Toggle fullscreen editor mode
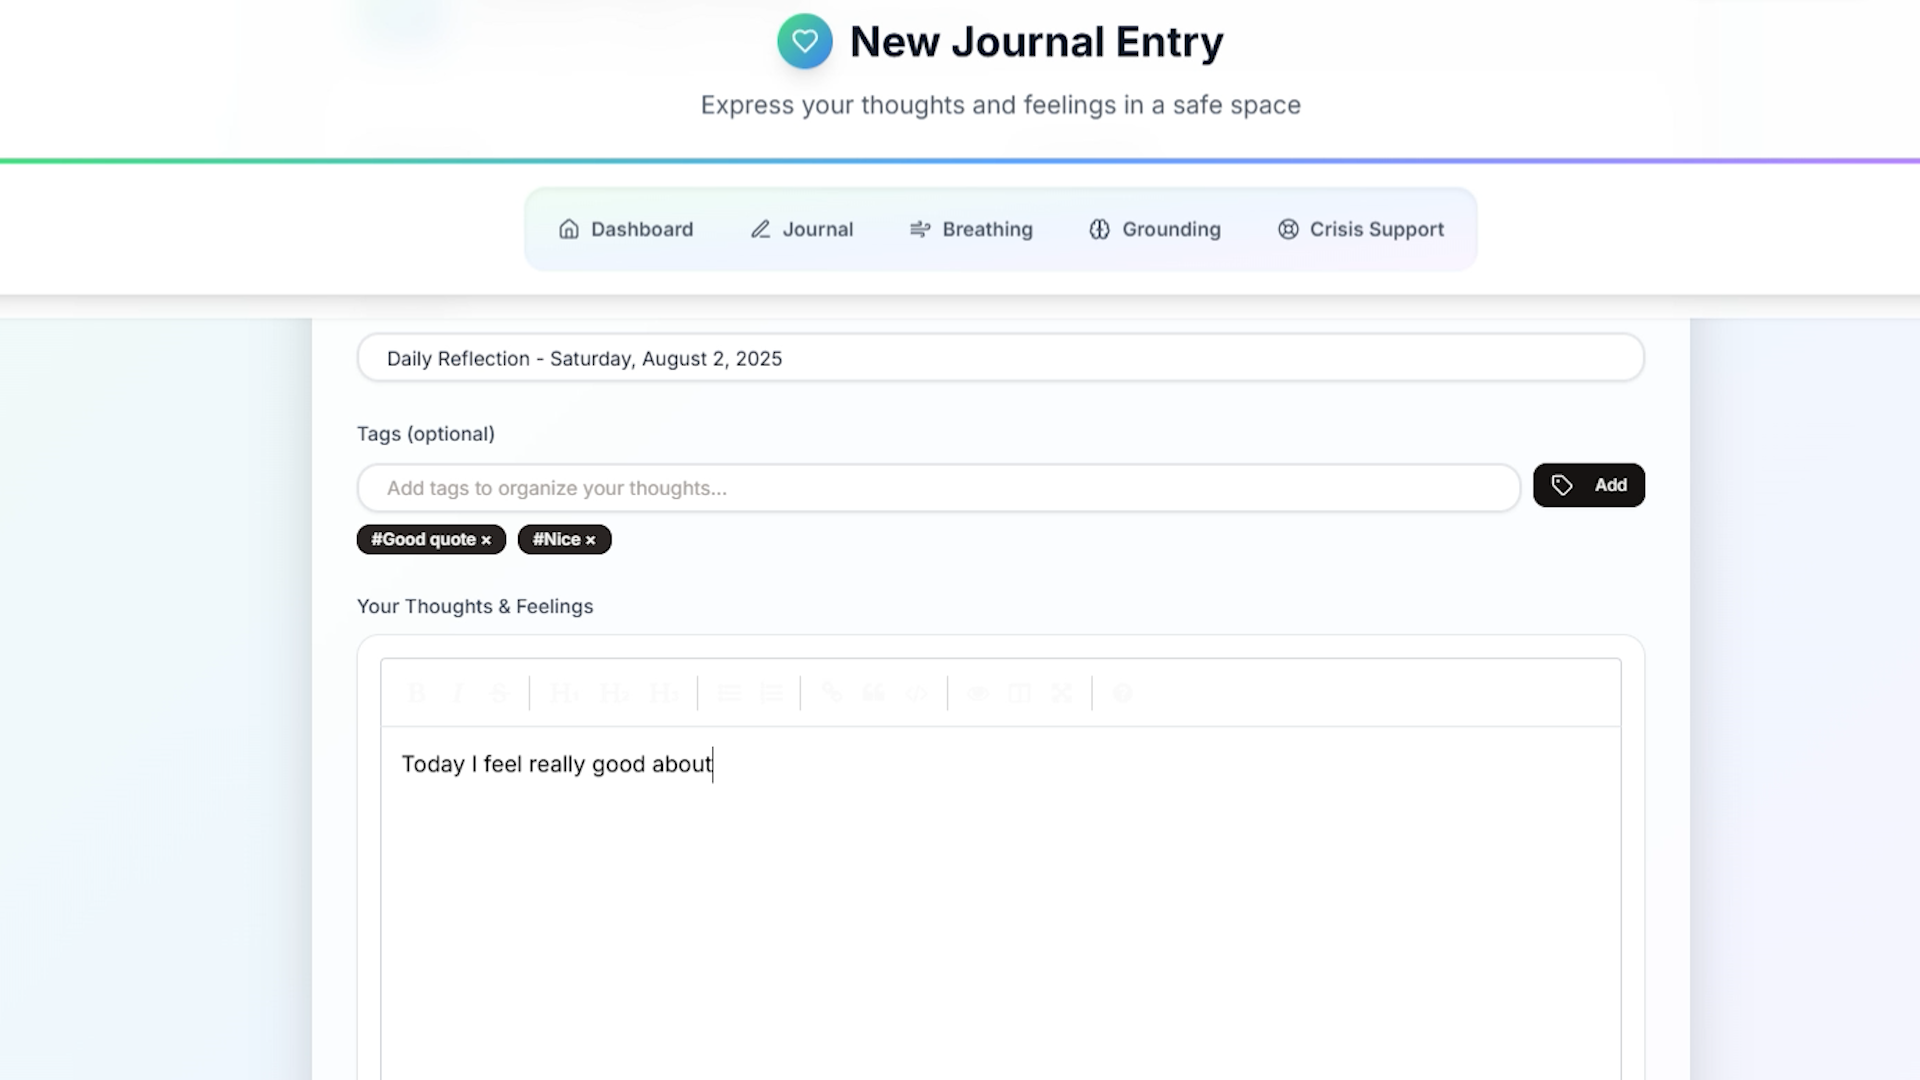Viewport: 1920px width, 1080px height. pyautogui.click(x=1061, y=693)
